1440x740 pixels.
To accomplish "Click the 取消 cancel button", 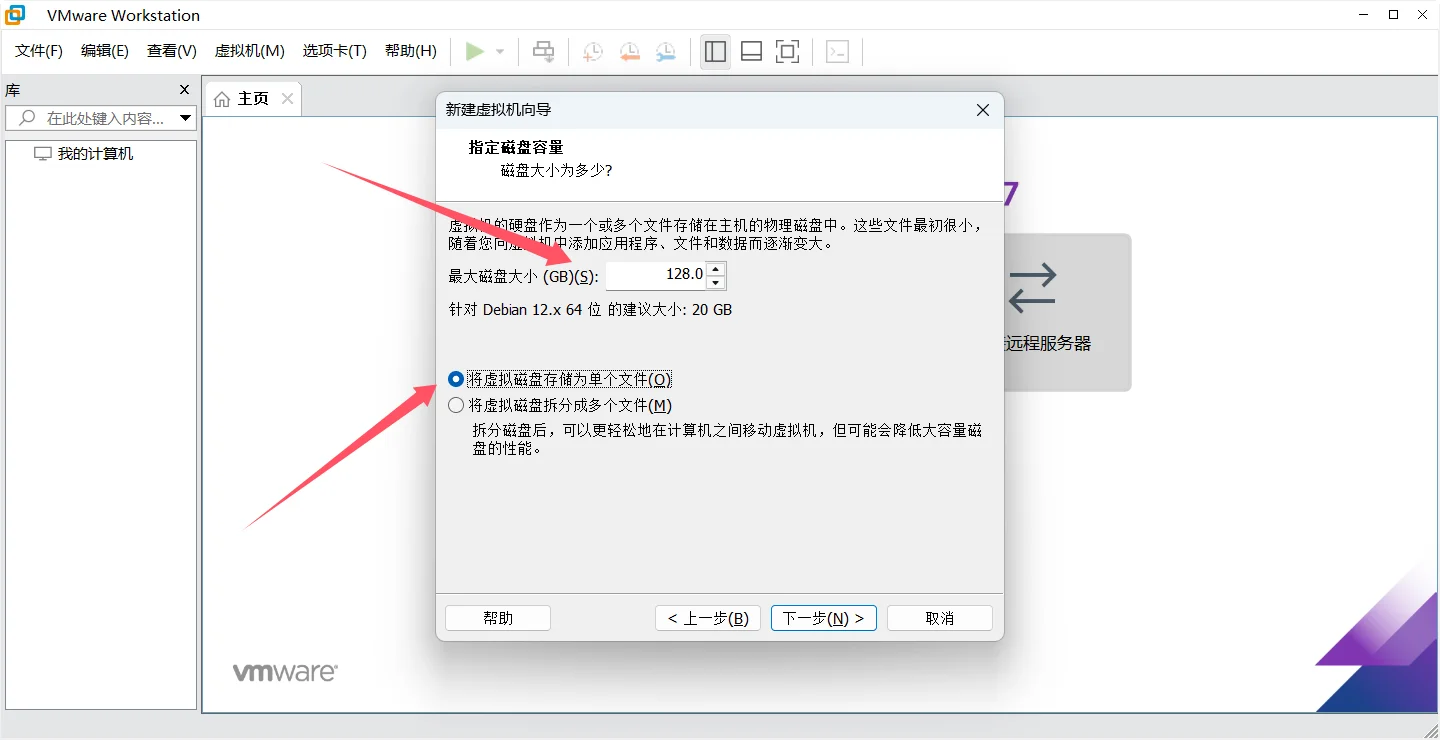I will tap(940, 618).
